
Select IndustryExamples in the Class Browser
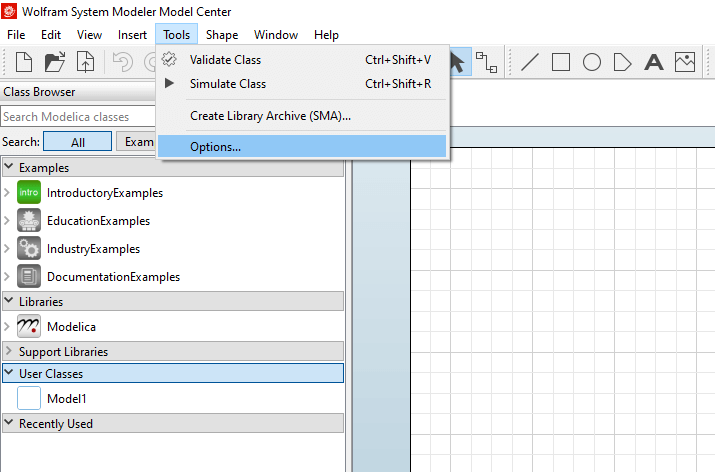(93, 249)
